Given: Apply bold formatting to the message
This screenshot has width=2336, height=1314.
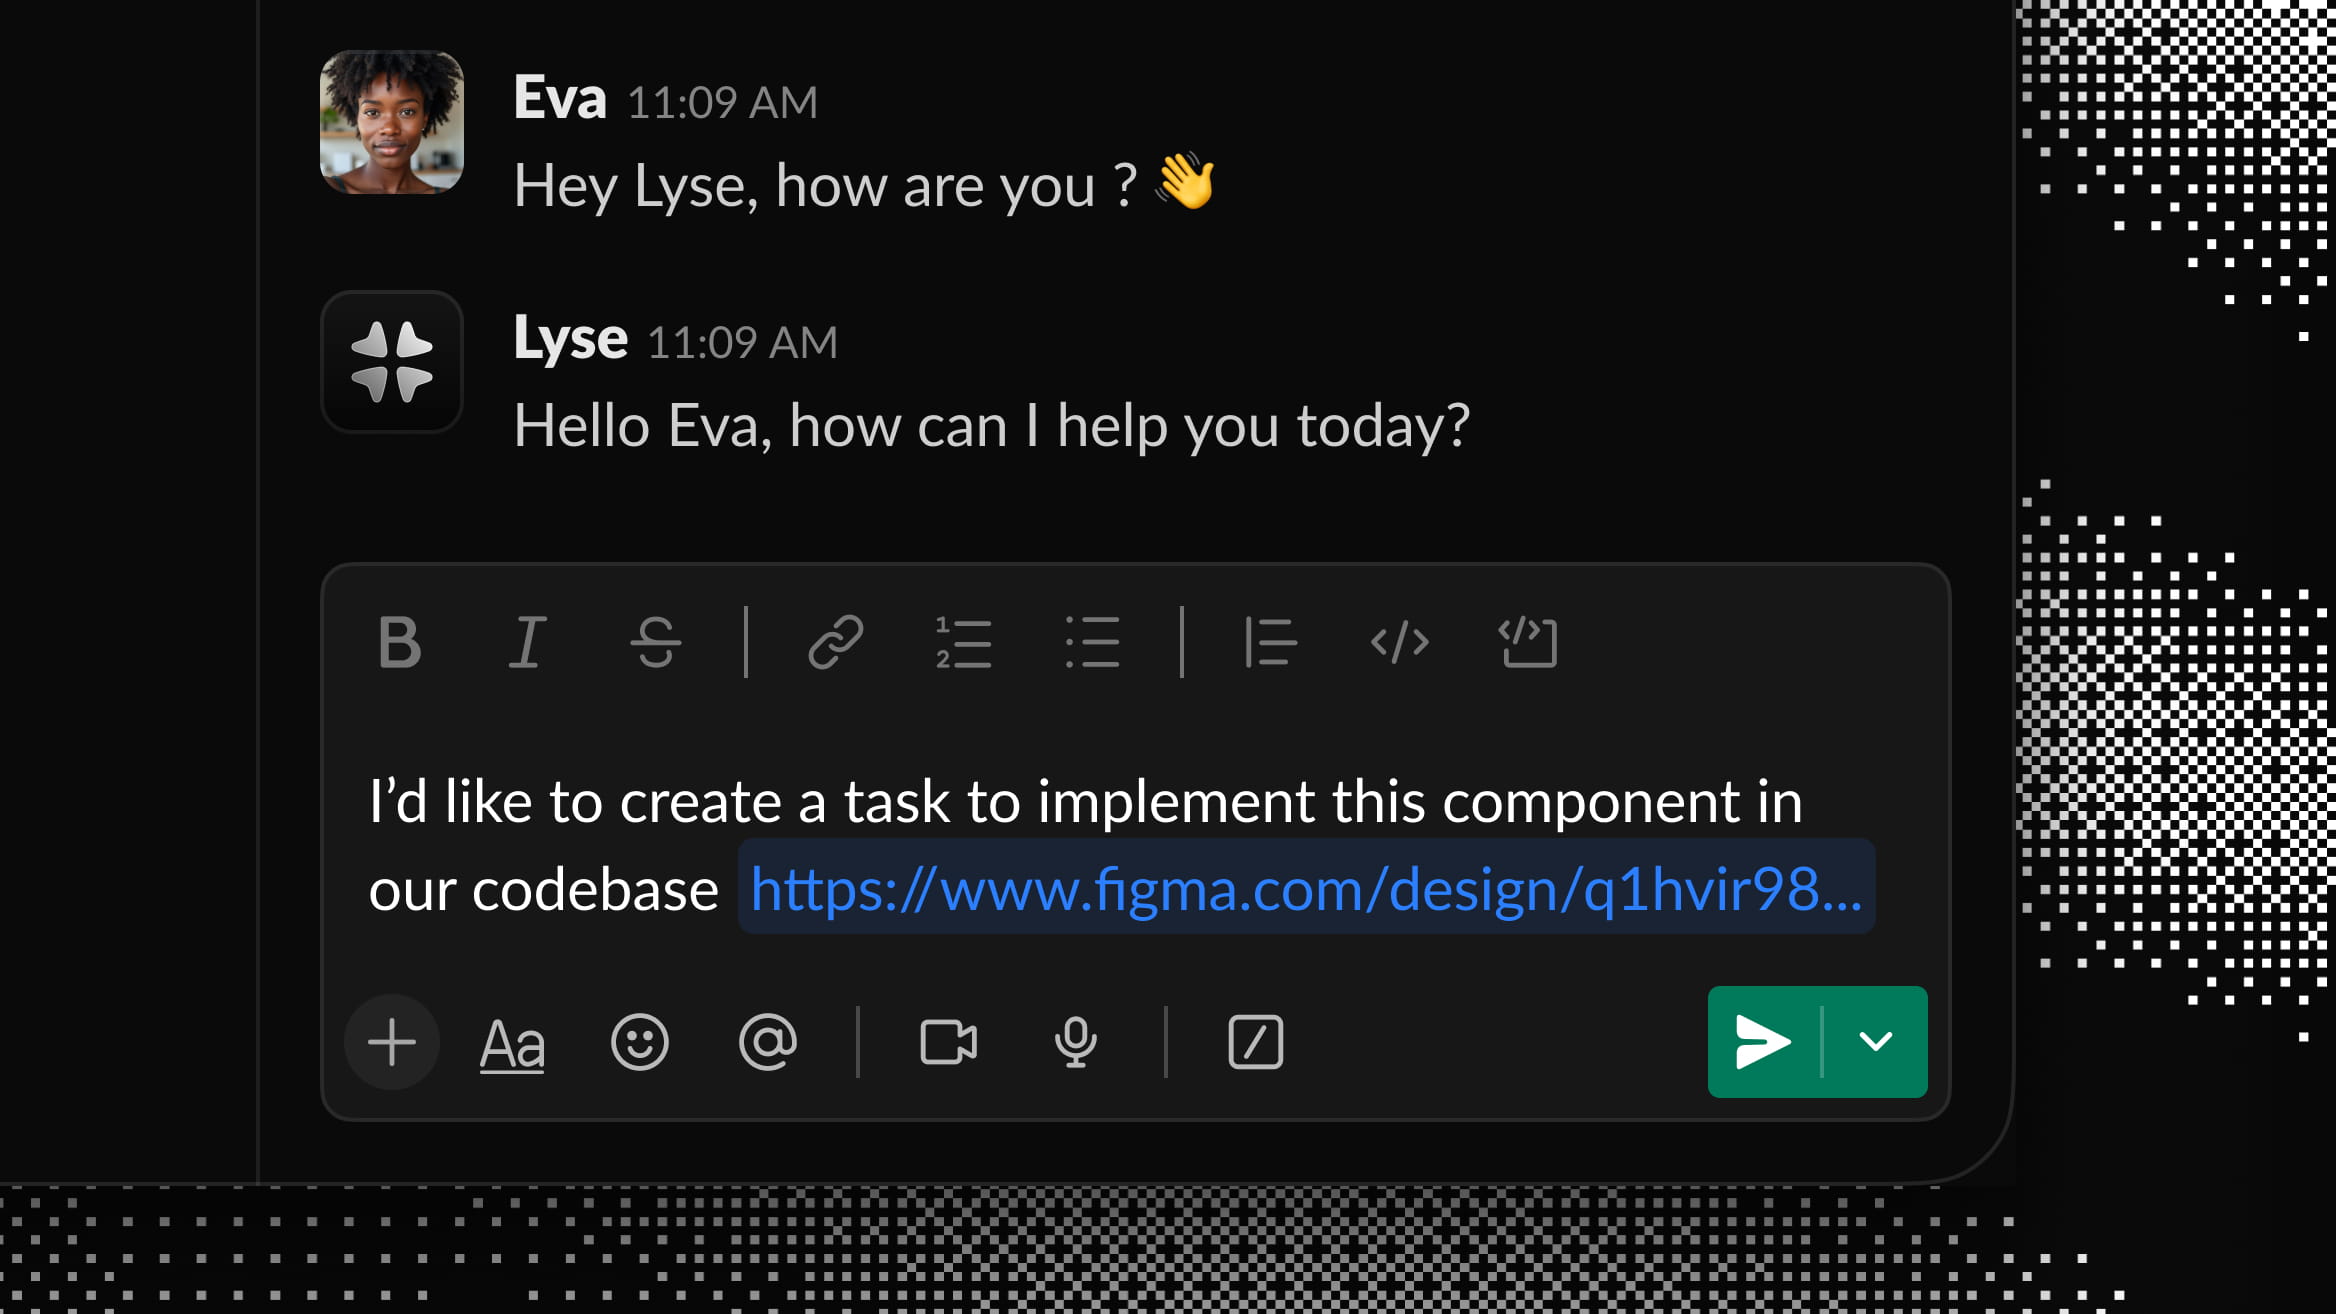Looking at the screenshot, I should (x=400, y=643).
